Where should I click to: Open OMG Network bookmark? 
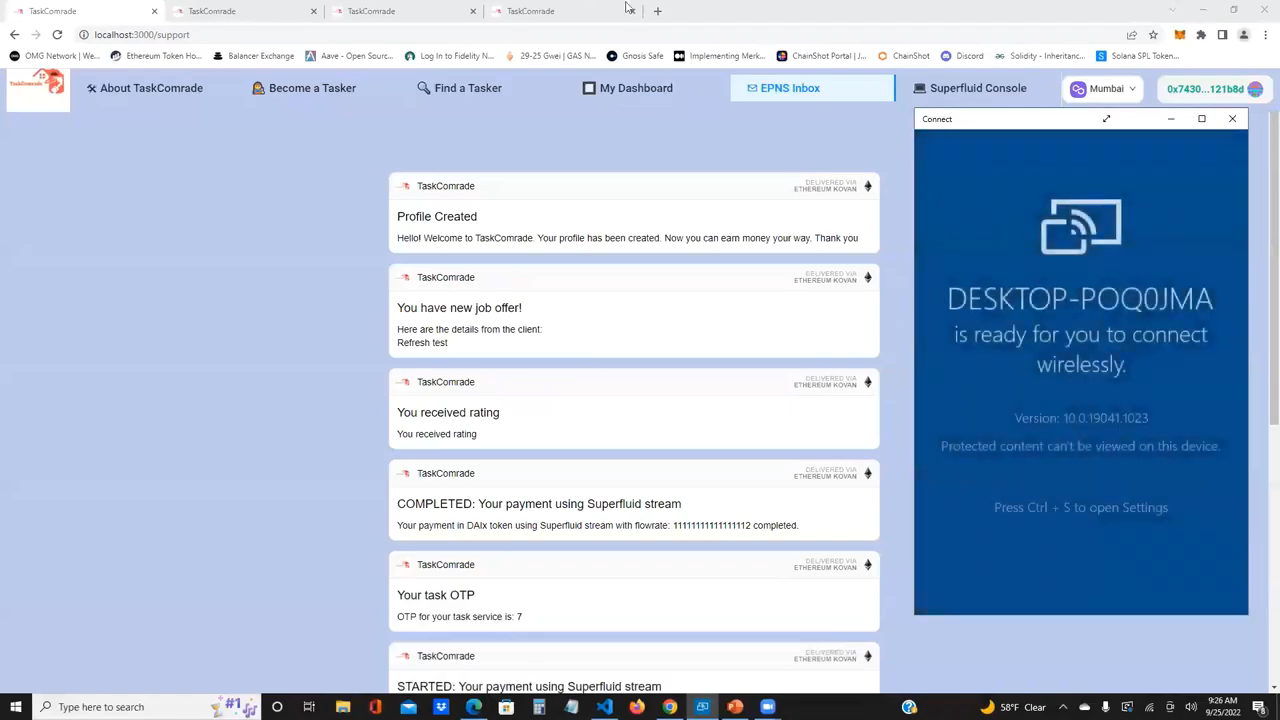[x=55, y=56]
